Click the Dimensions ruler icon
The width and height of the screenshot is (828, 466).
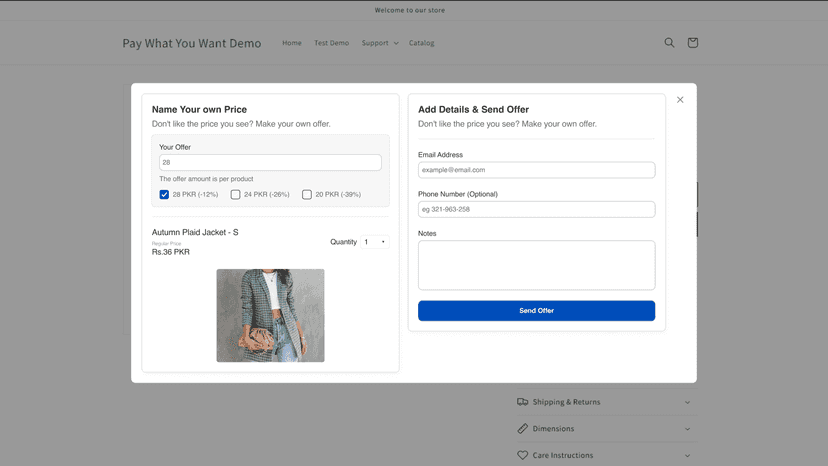point(522,428)
